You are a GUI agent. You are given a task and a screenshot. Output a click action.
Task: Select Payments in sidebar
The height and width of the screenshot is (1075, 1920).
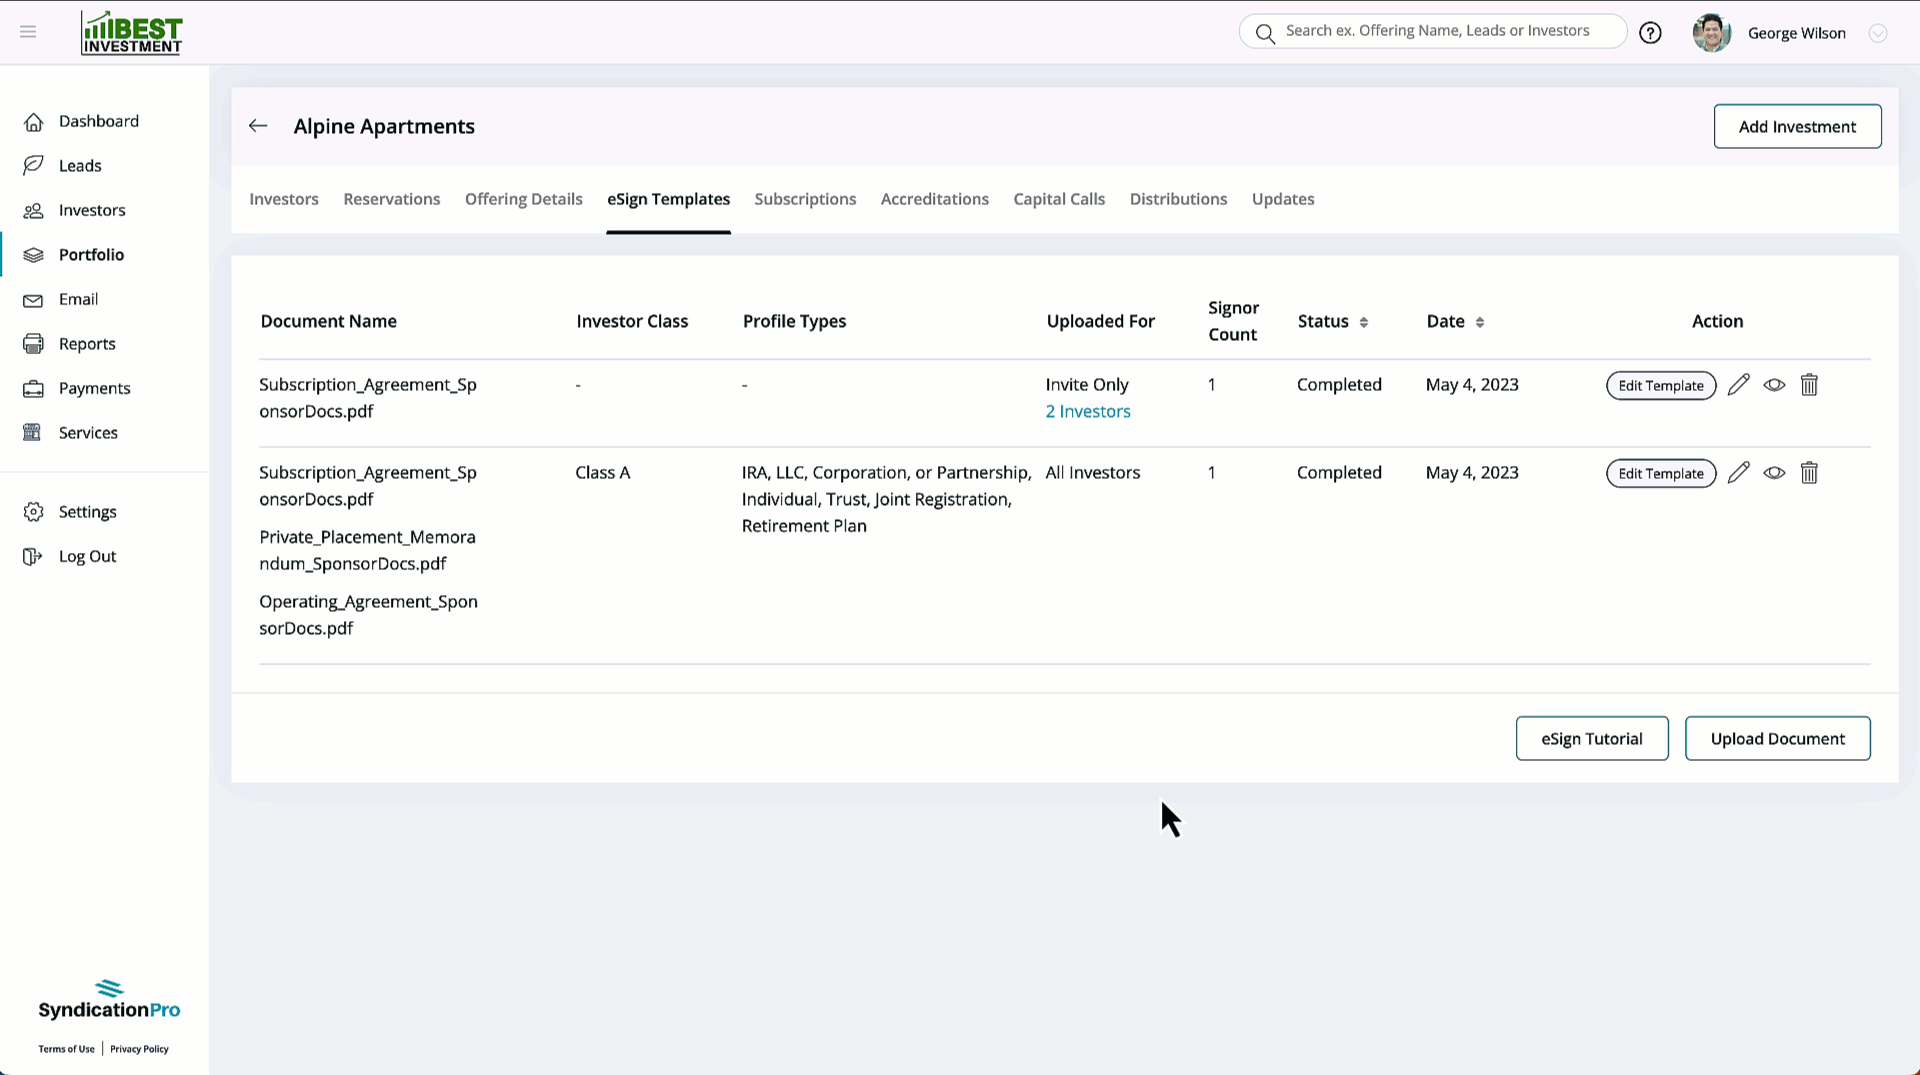[95, 388]
